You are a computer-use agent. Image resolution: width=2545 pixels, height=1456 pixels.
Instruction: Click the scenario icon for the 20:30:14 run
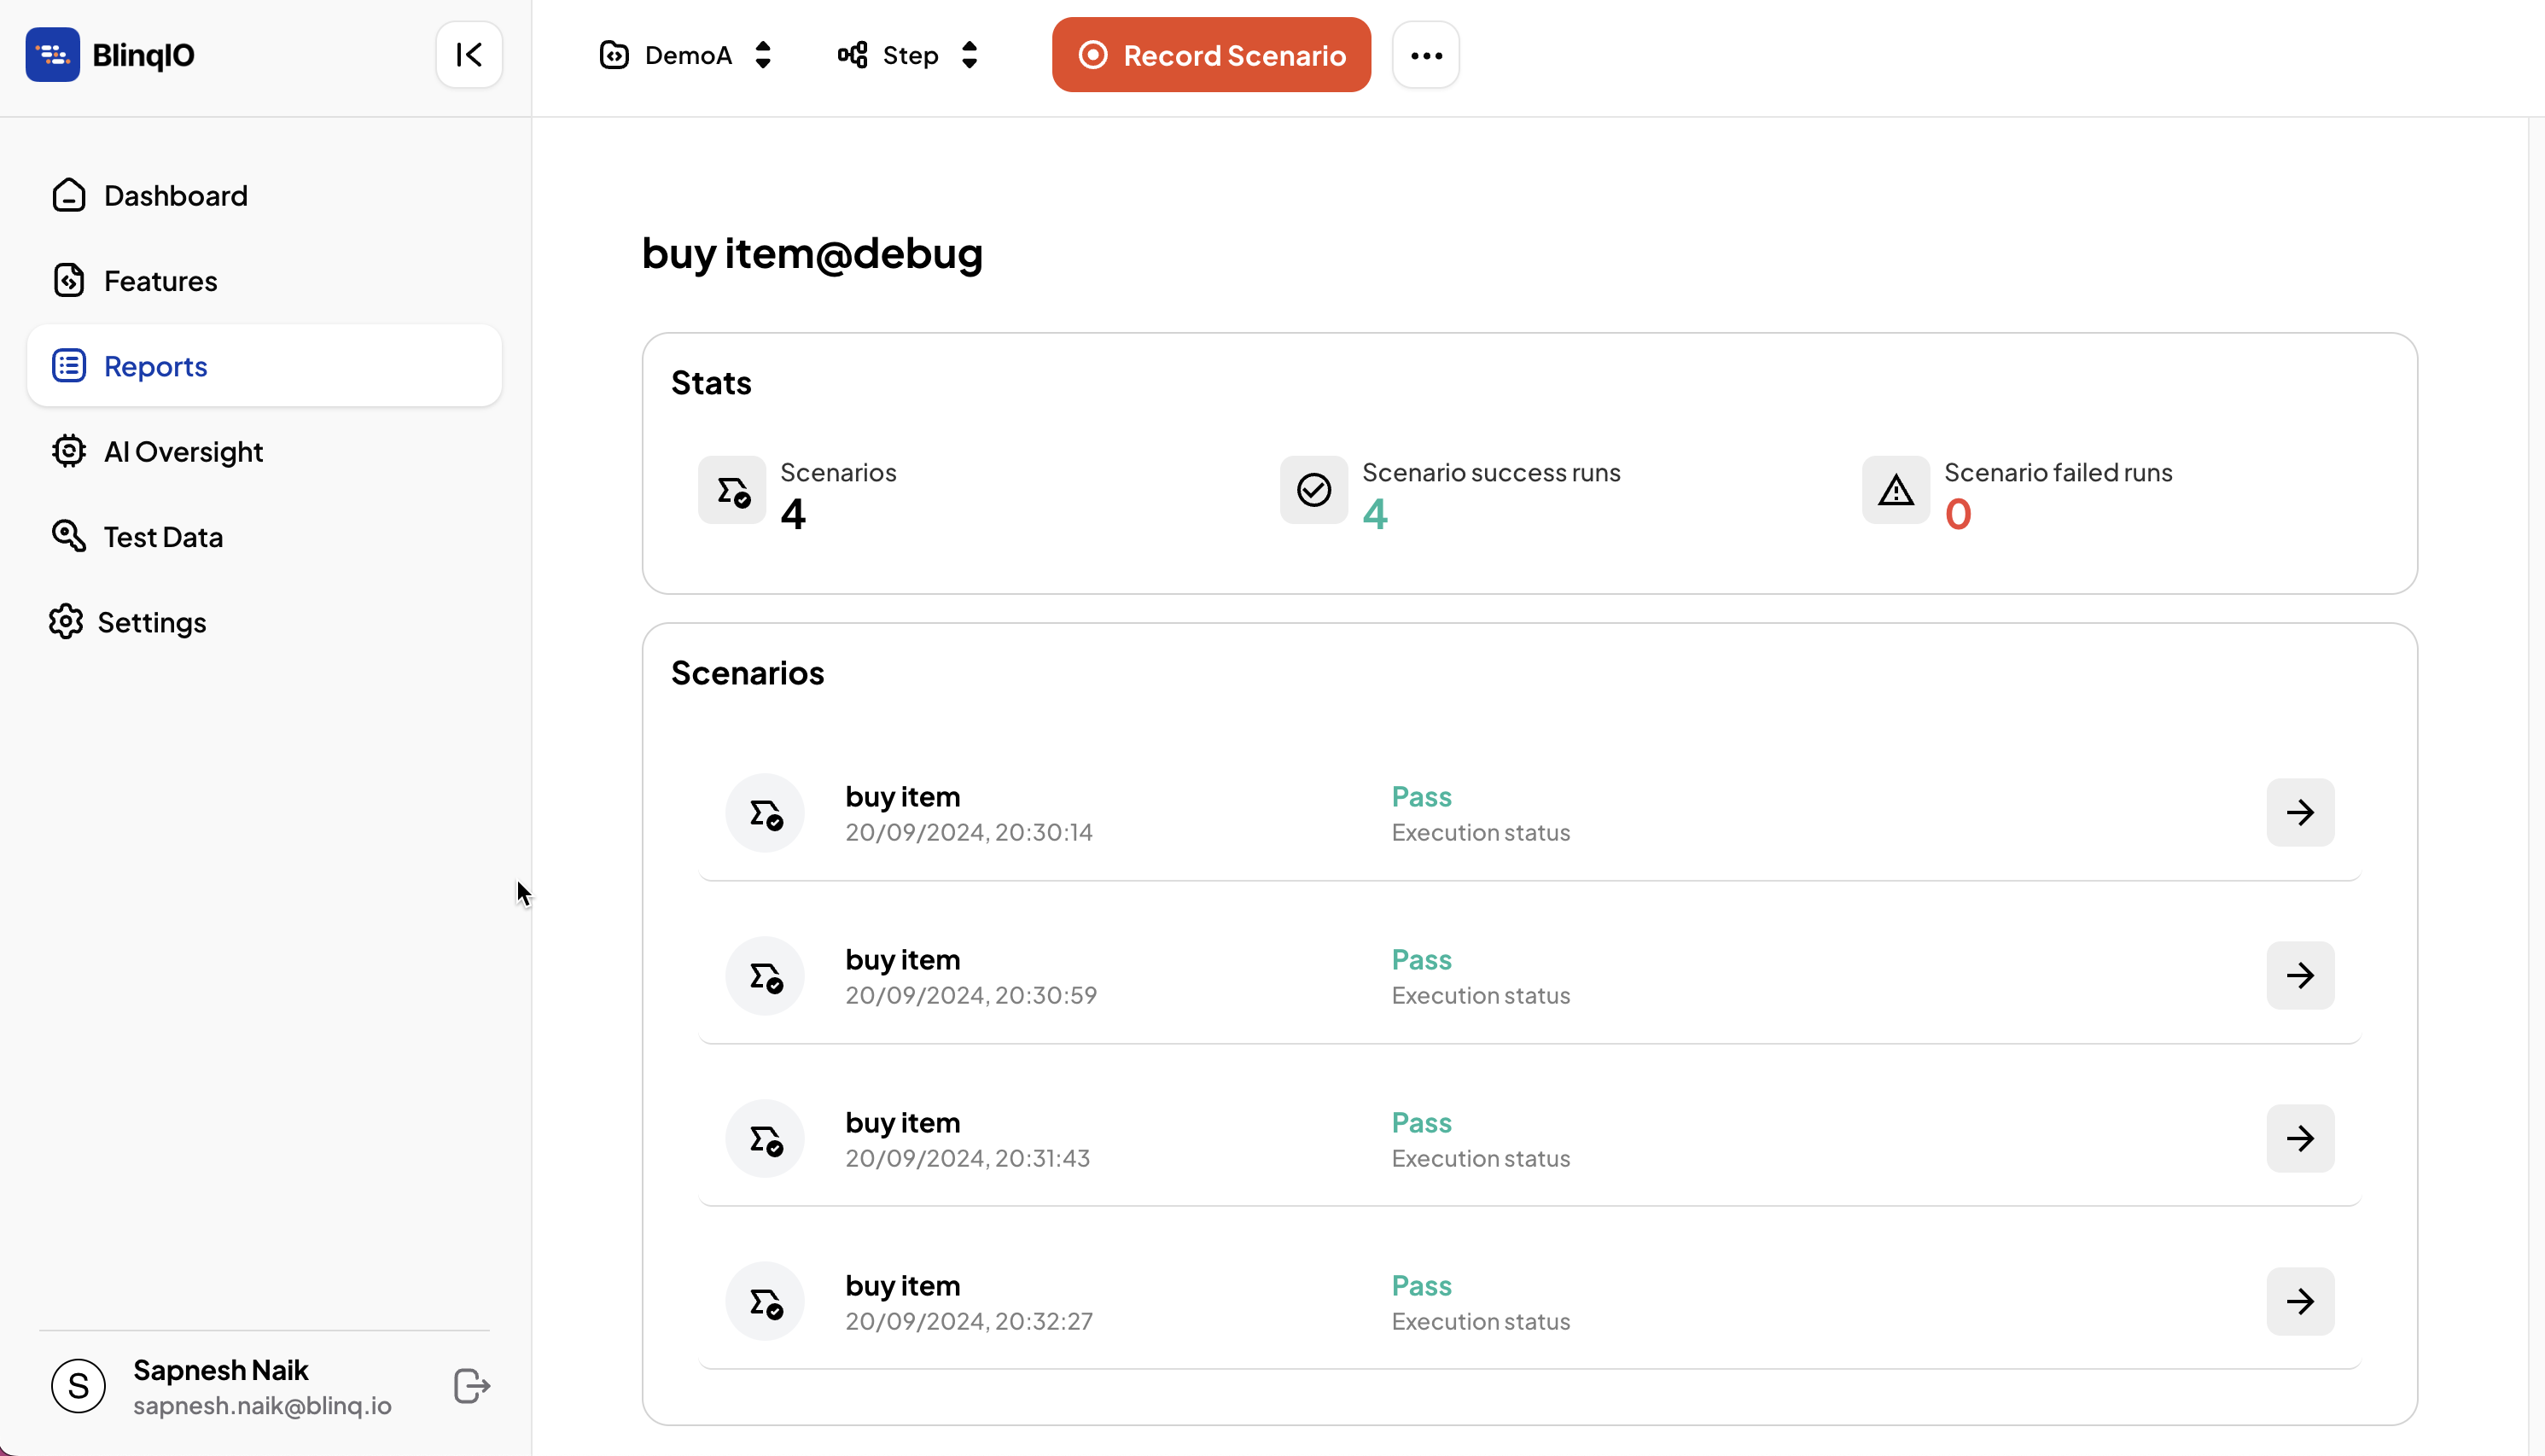point(765,813)
